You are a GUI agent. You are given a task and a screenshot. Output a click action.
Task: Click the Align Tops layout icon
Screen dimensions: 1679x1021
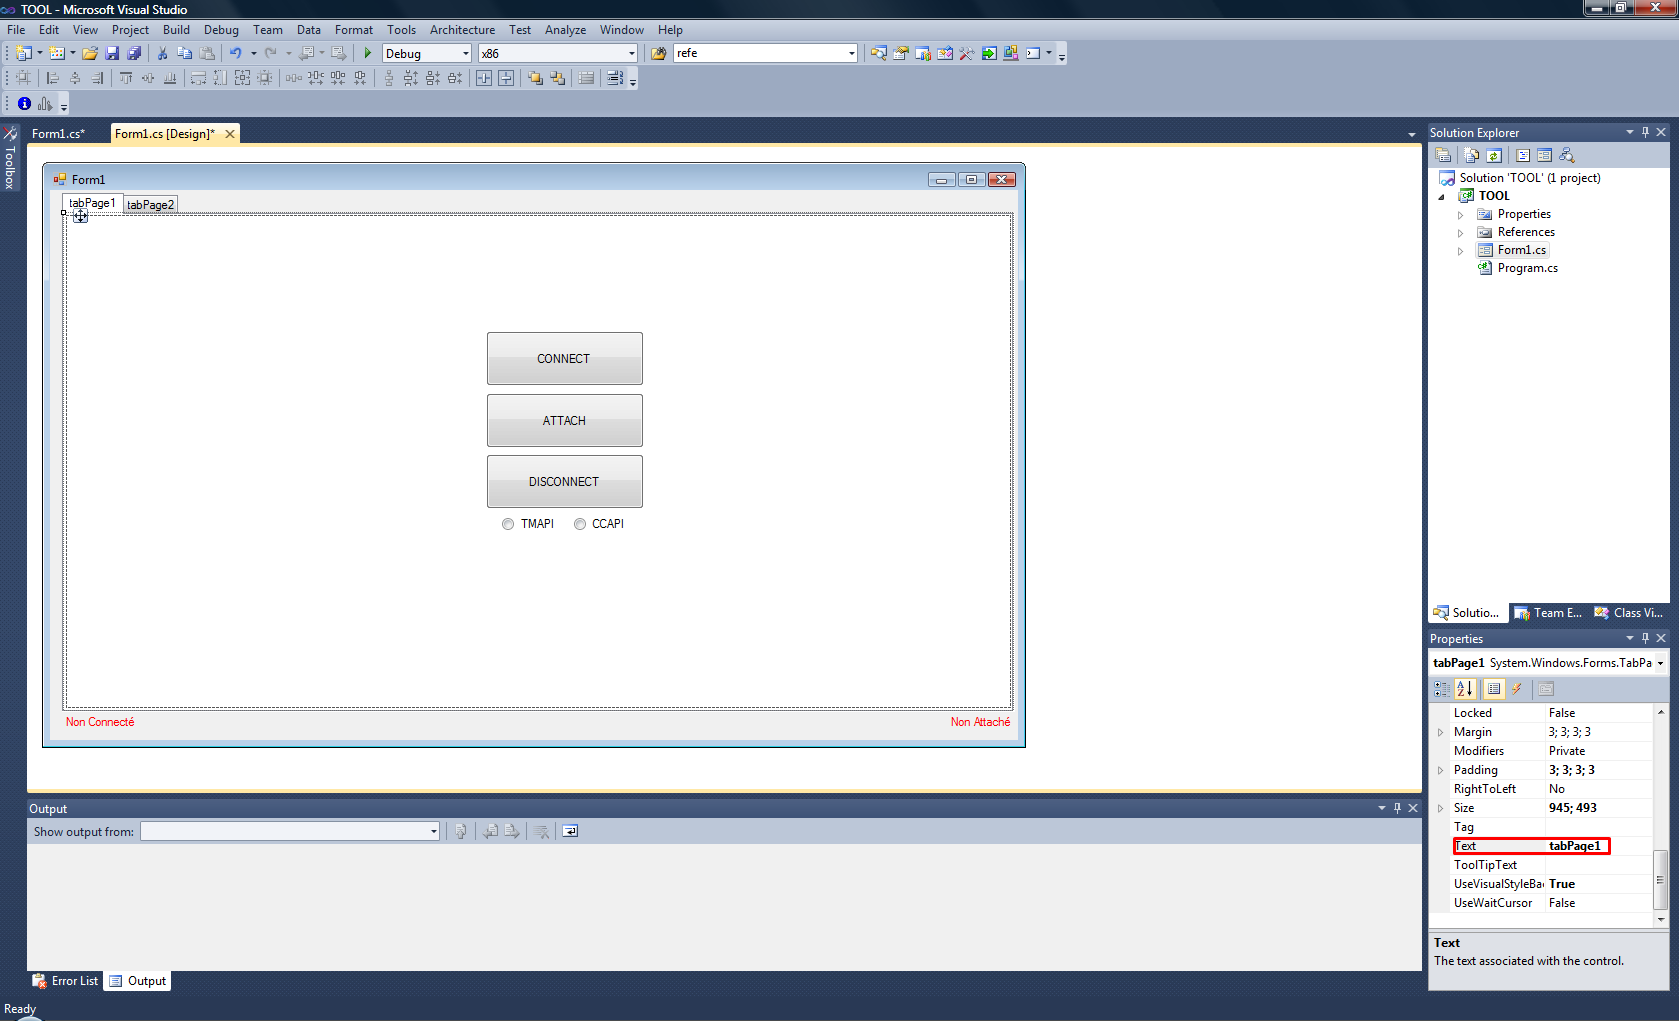126,78
